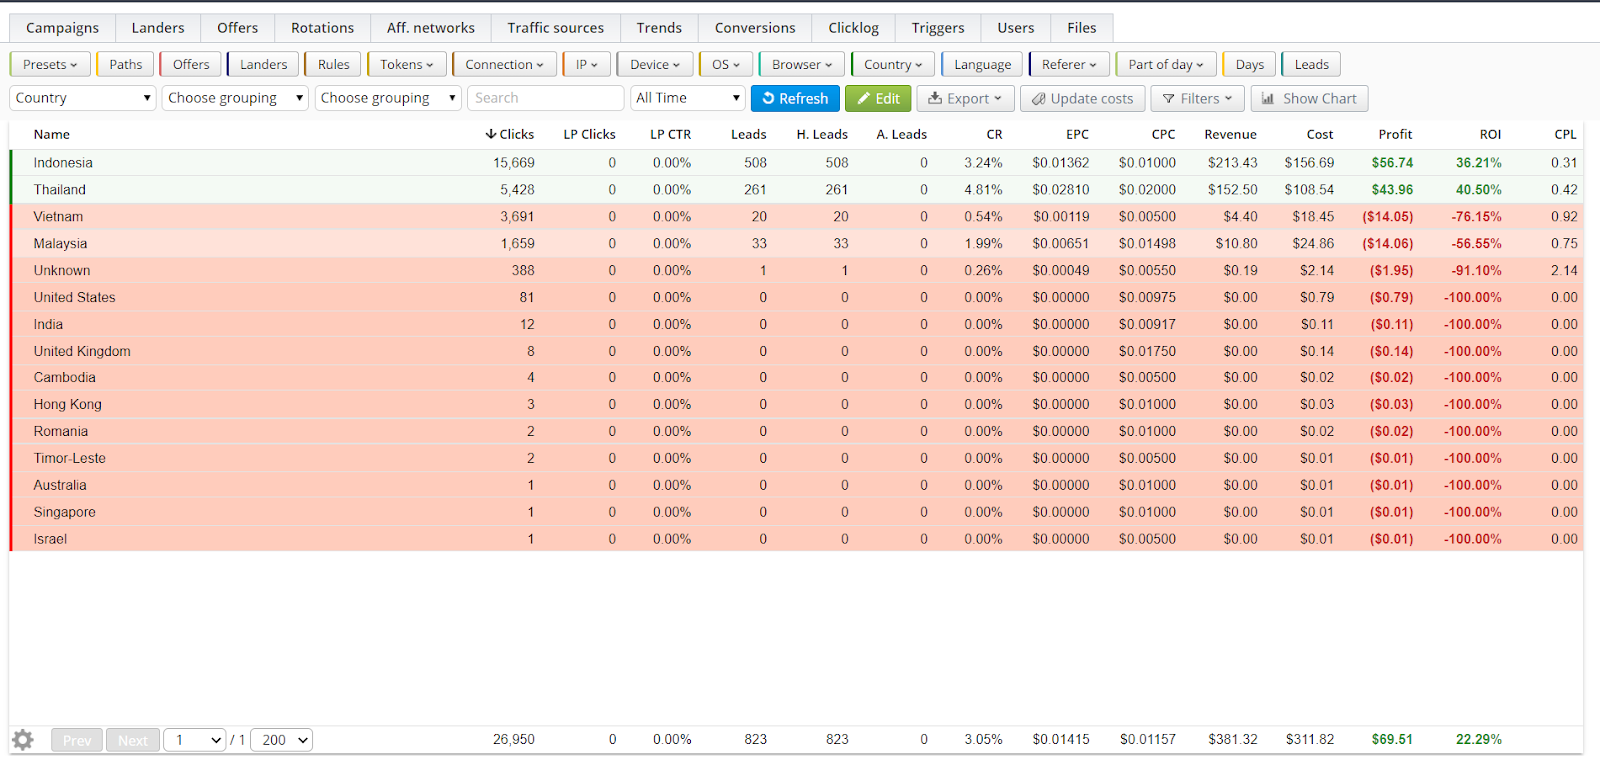Image resolution: width=1600 pixels, height=760 pixels.
Task: Click the Refresh button
Action: 795,98
